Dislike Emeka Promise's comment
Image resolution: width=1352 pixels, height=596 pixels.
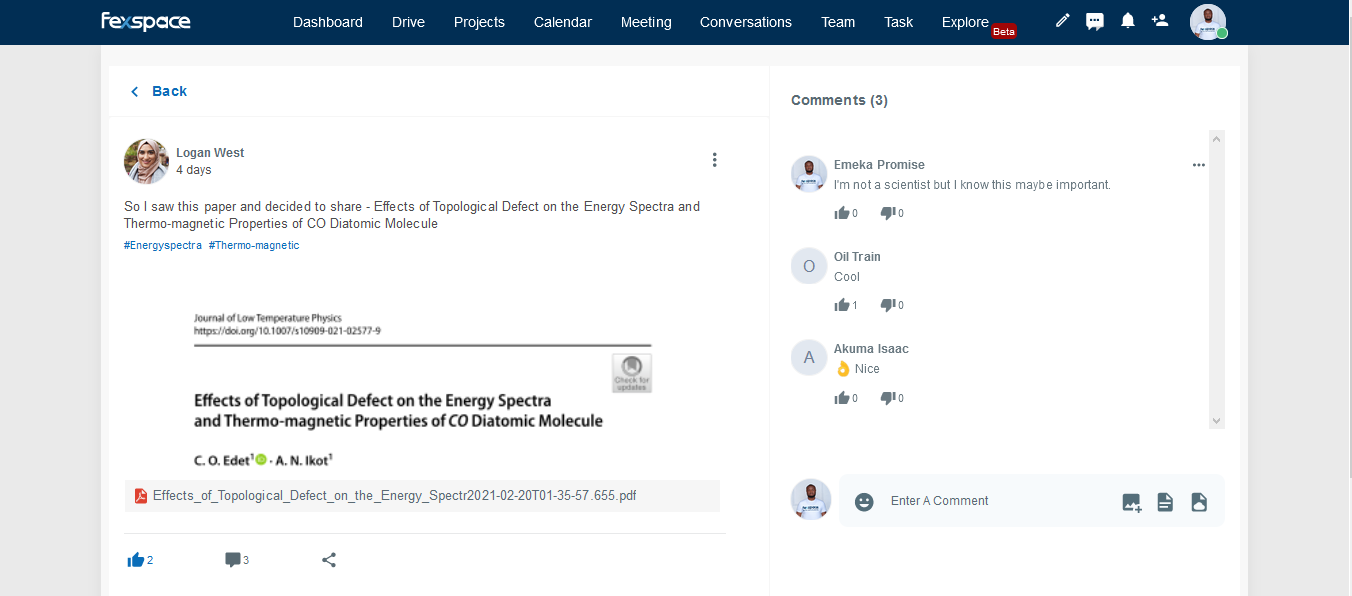coord(888,213)
